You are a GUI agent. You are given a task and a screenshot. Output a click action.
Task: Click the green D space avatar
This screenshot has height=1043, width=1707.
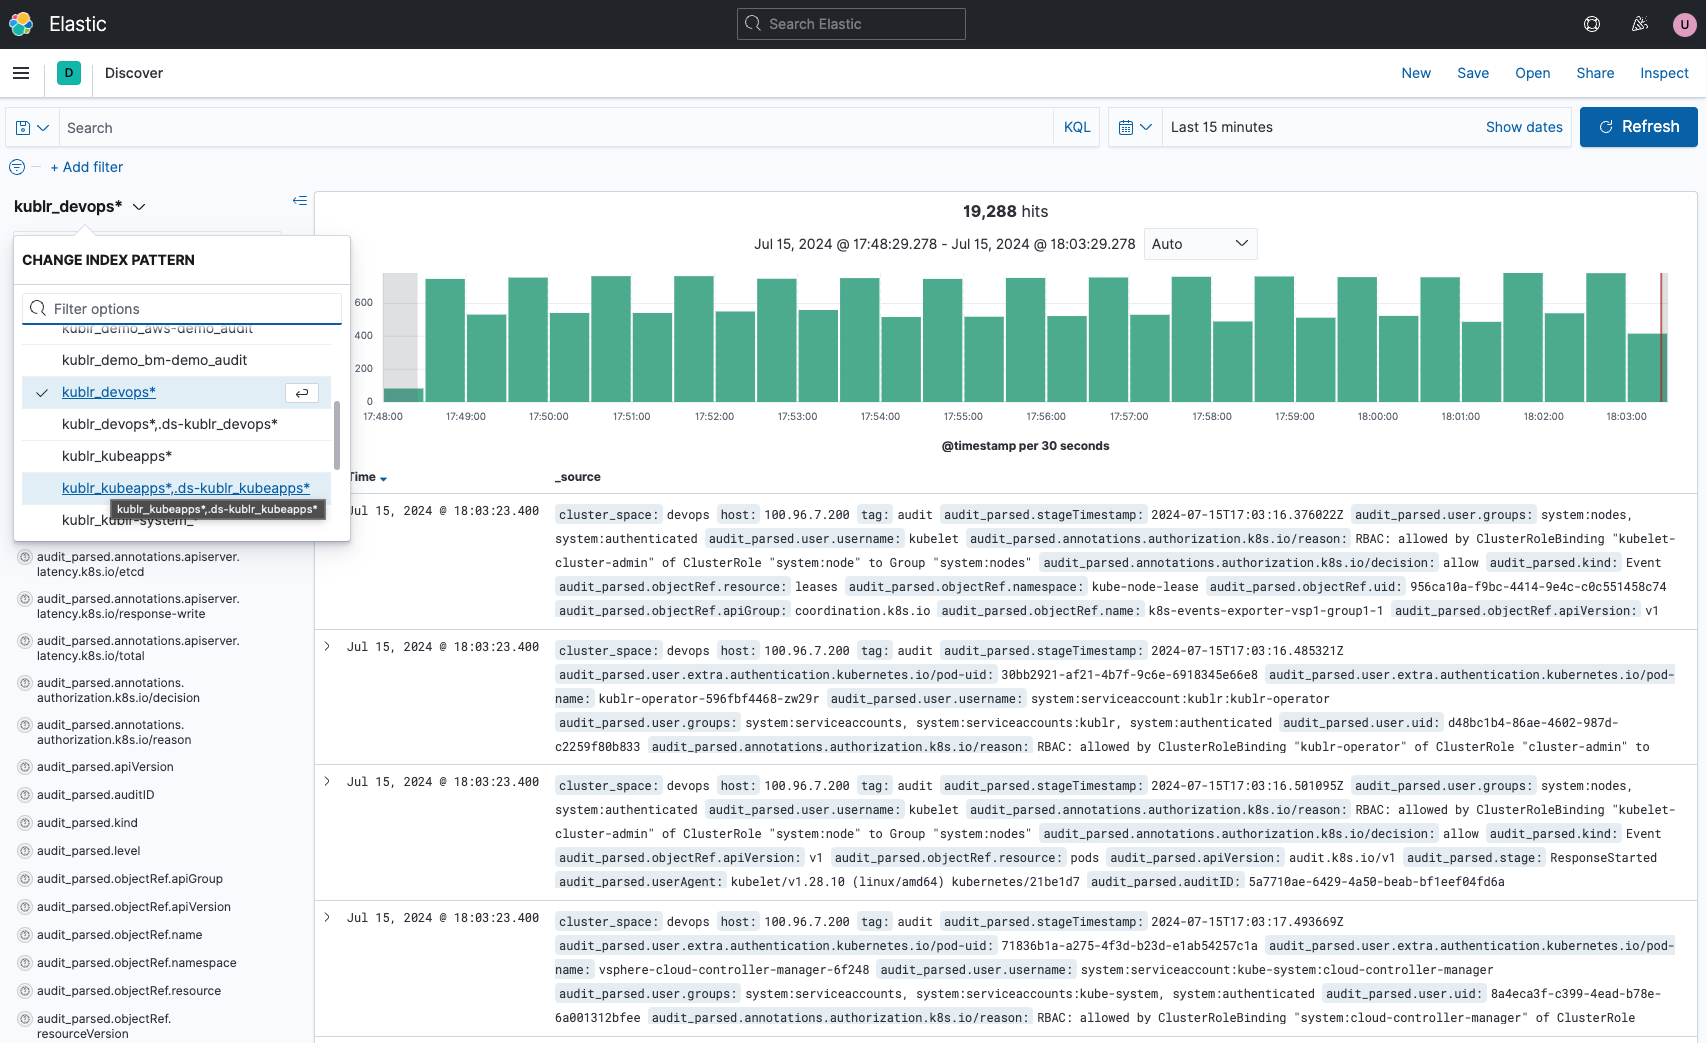click(69, 73)
